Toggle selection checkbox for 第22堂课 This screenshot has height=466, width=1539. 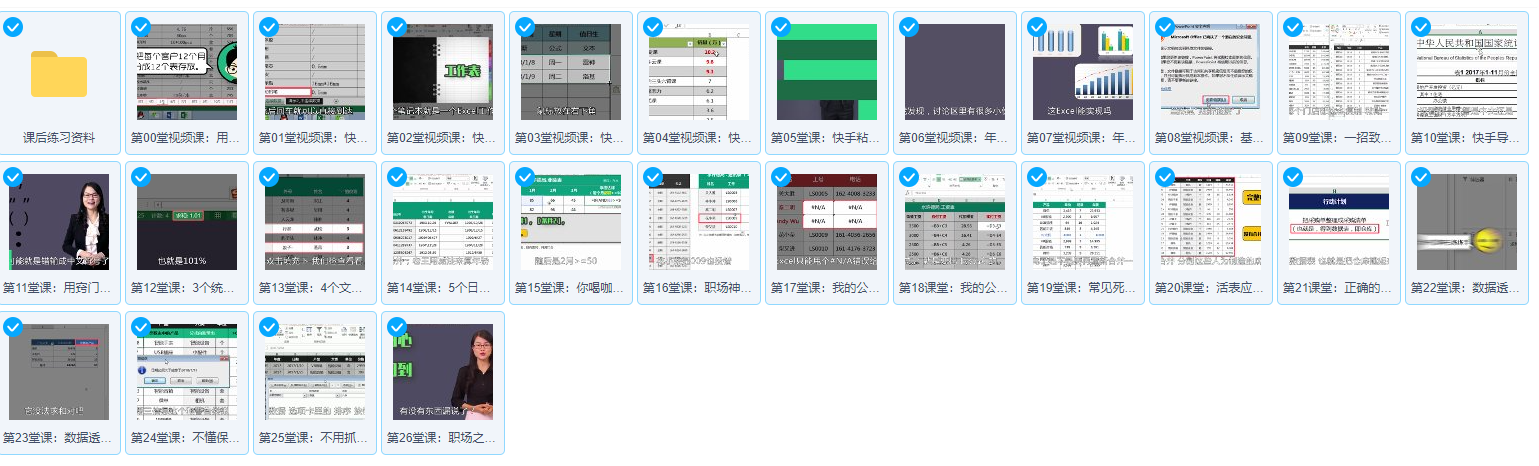pyautogui.click(x=1421, y=177)
